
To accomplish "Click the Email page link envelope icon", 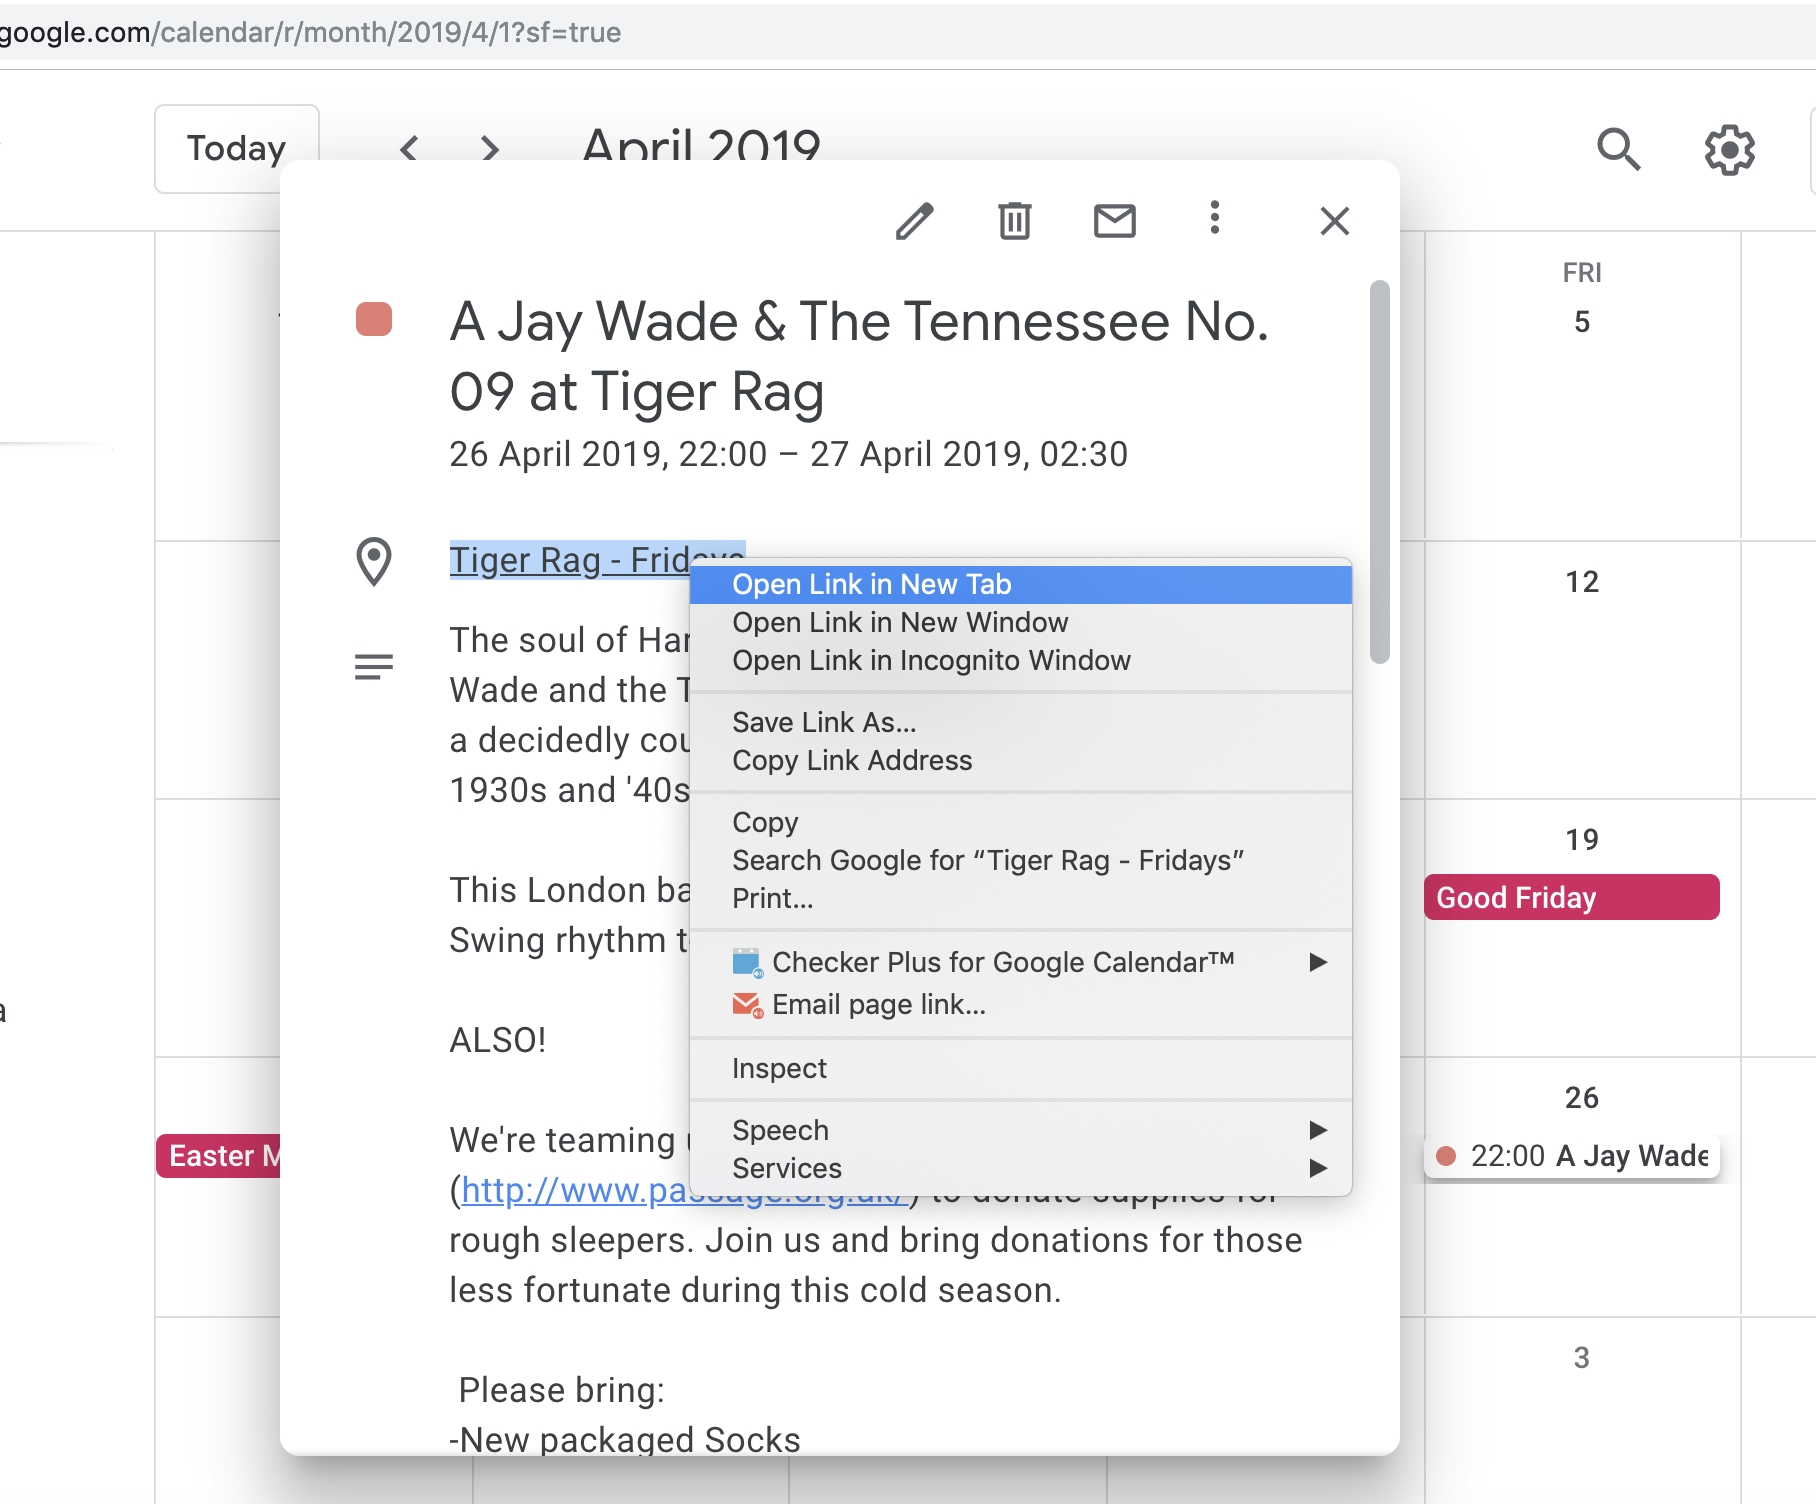I will 747,1005.
